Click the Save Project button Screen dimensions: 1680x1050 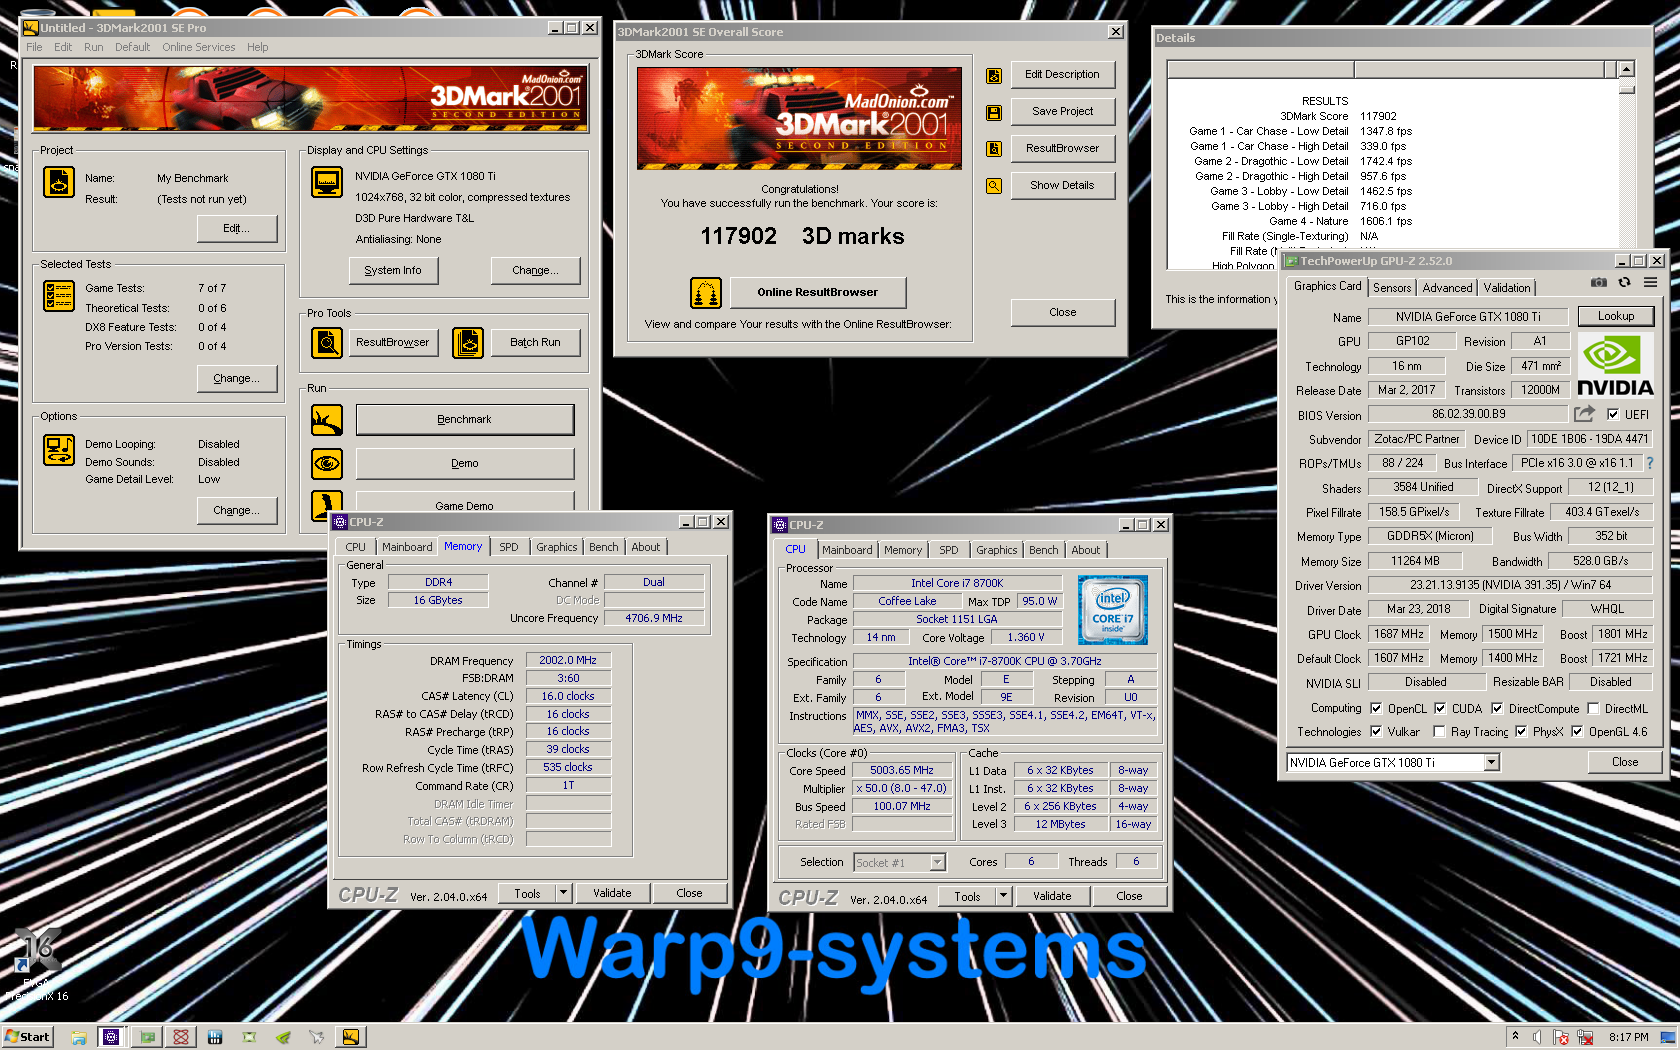(x=1062, y=111)
